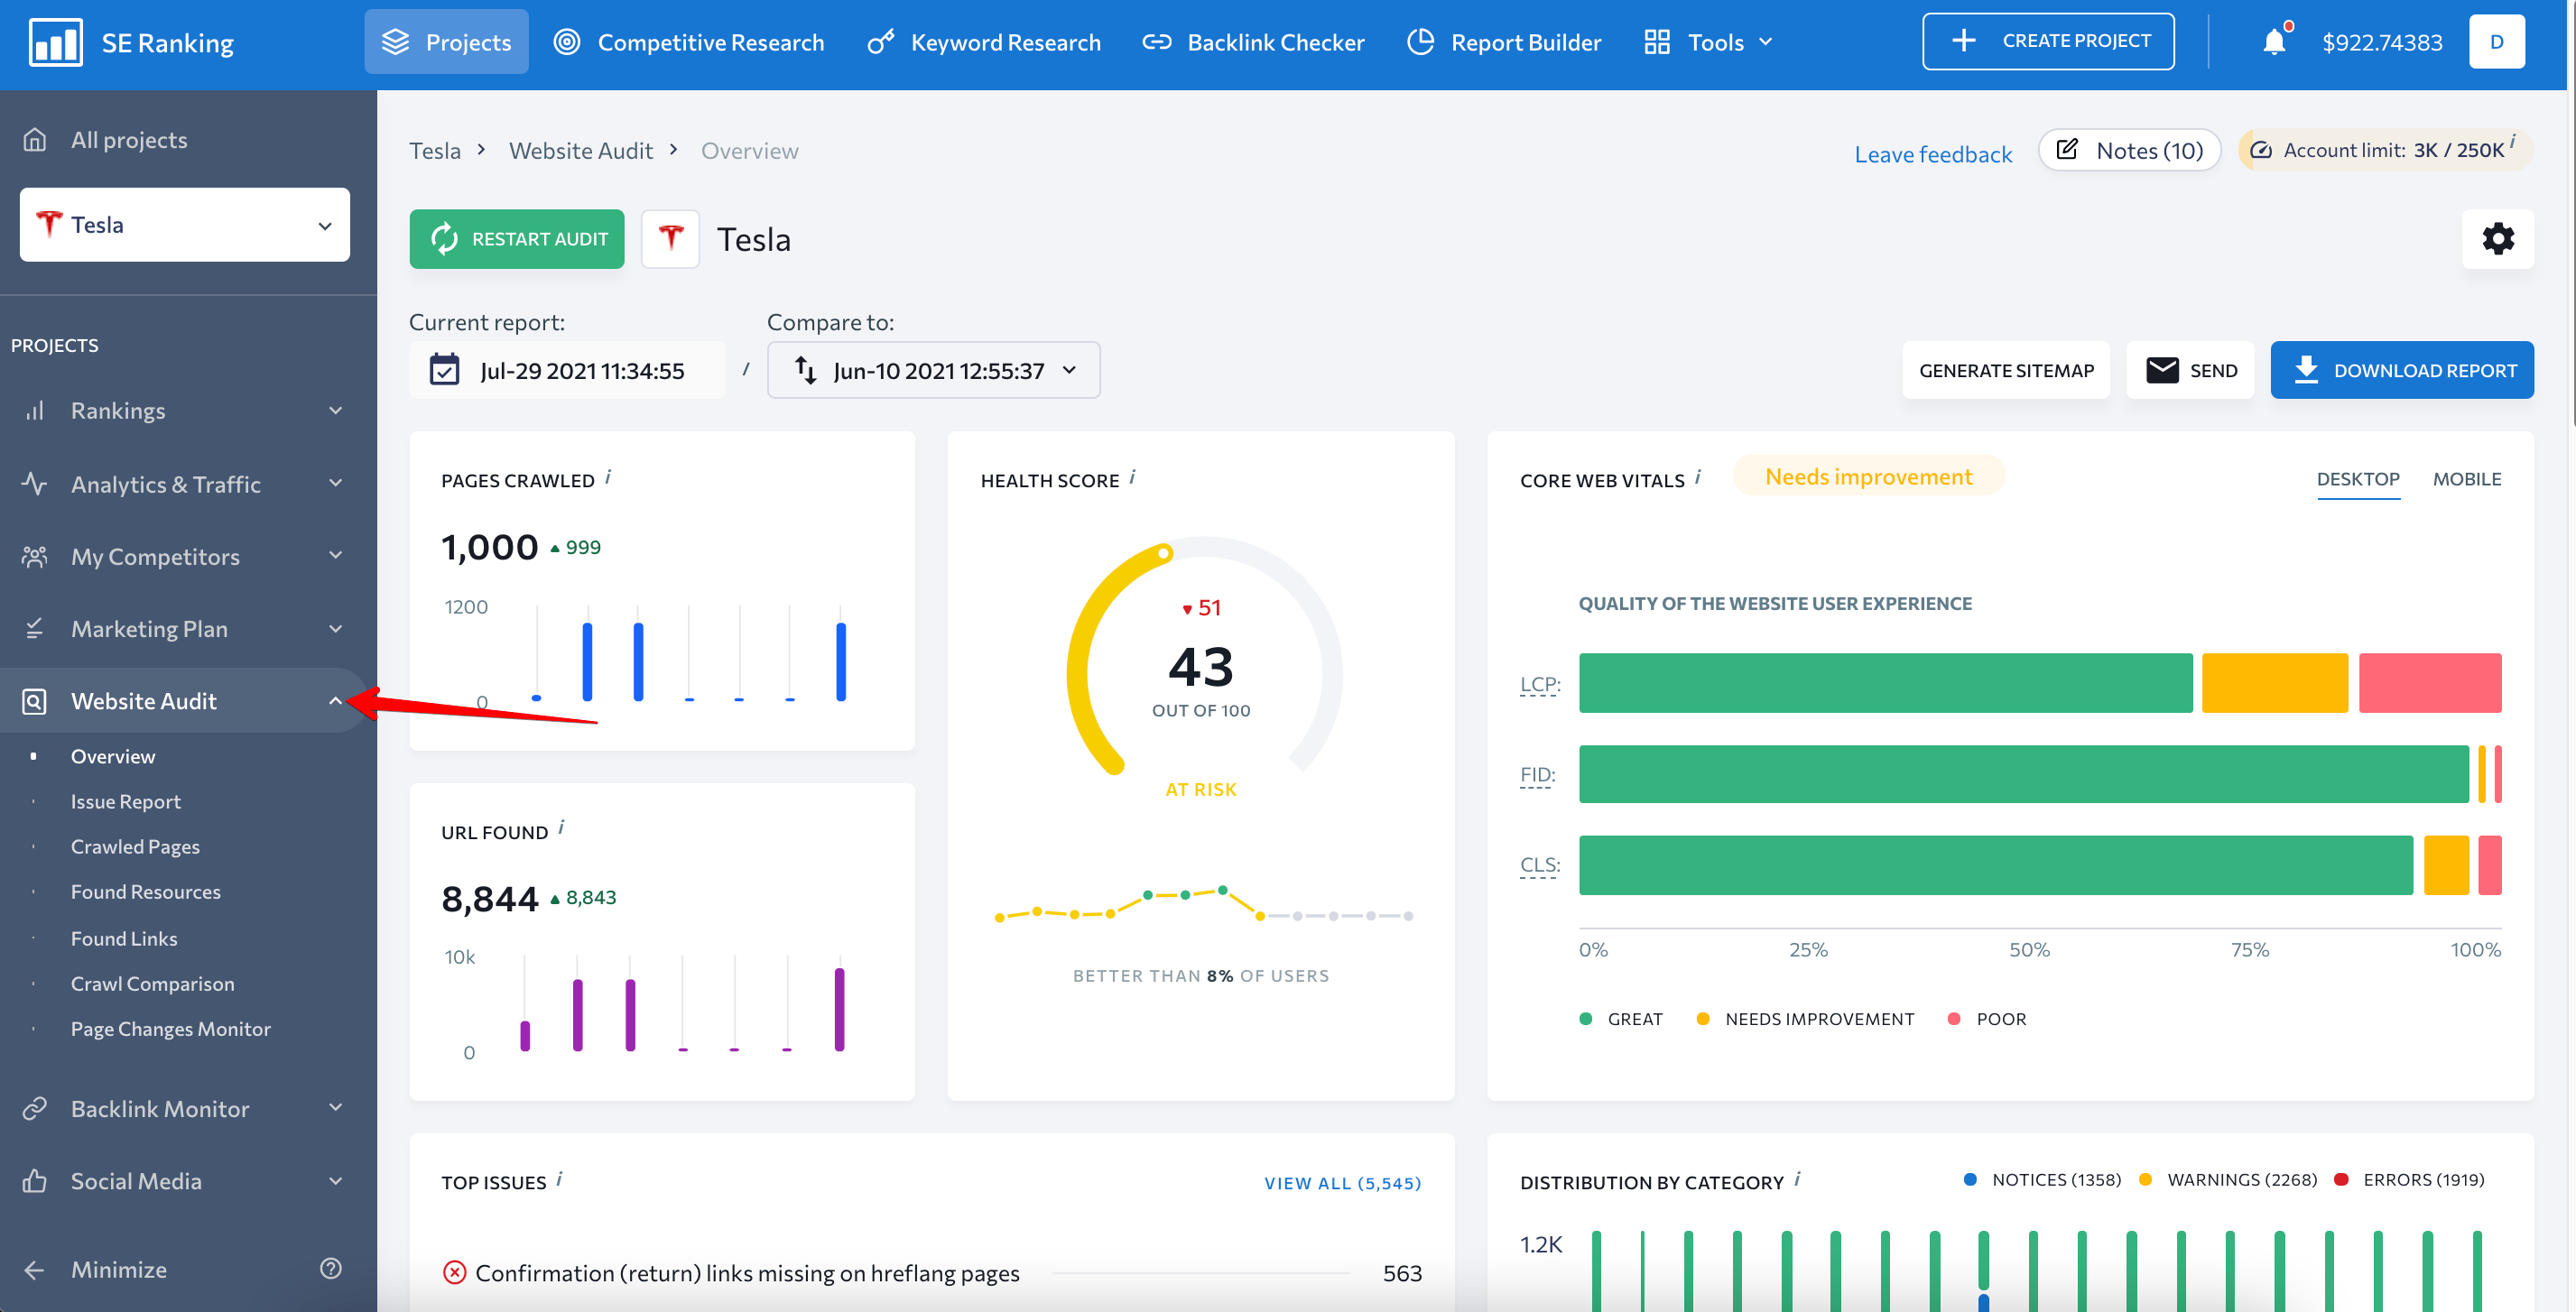The height and width of the screenshot is (1312, 2576).
Task: Click the red LCP poor bar segment
Action: click(2429, 683)
